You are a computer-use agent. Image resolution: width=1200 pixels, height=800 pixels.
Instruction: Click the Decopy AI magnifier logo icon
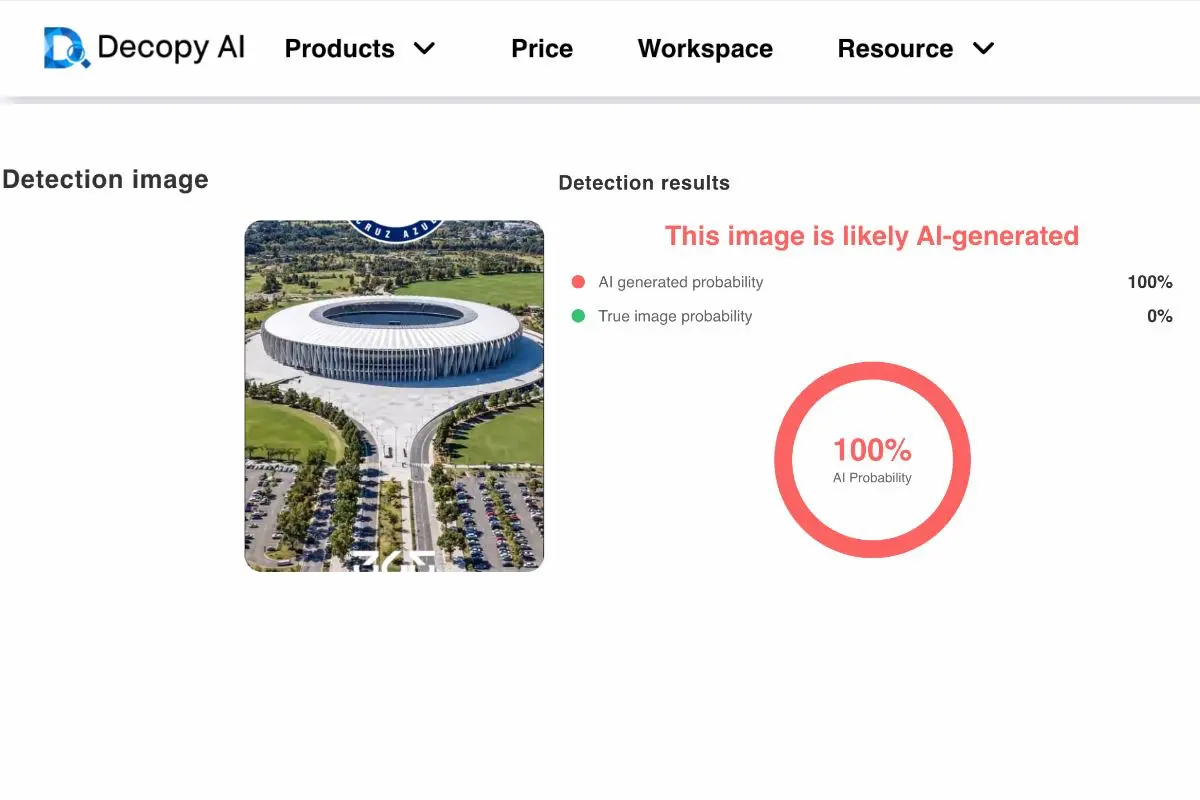click(x=66, y=48)
